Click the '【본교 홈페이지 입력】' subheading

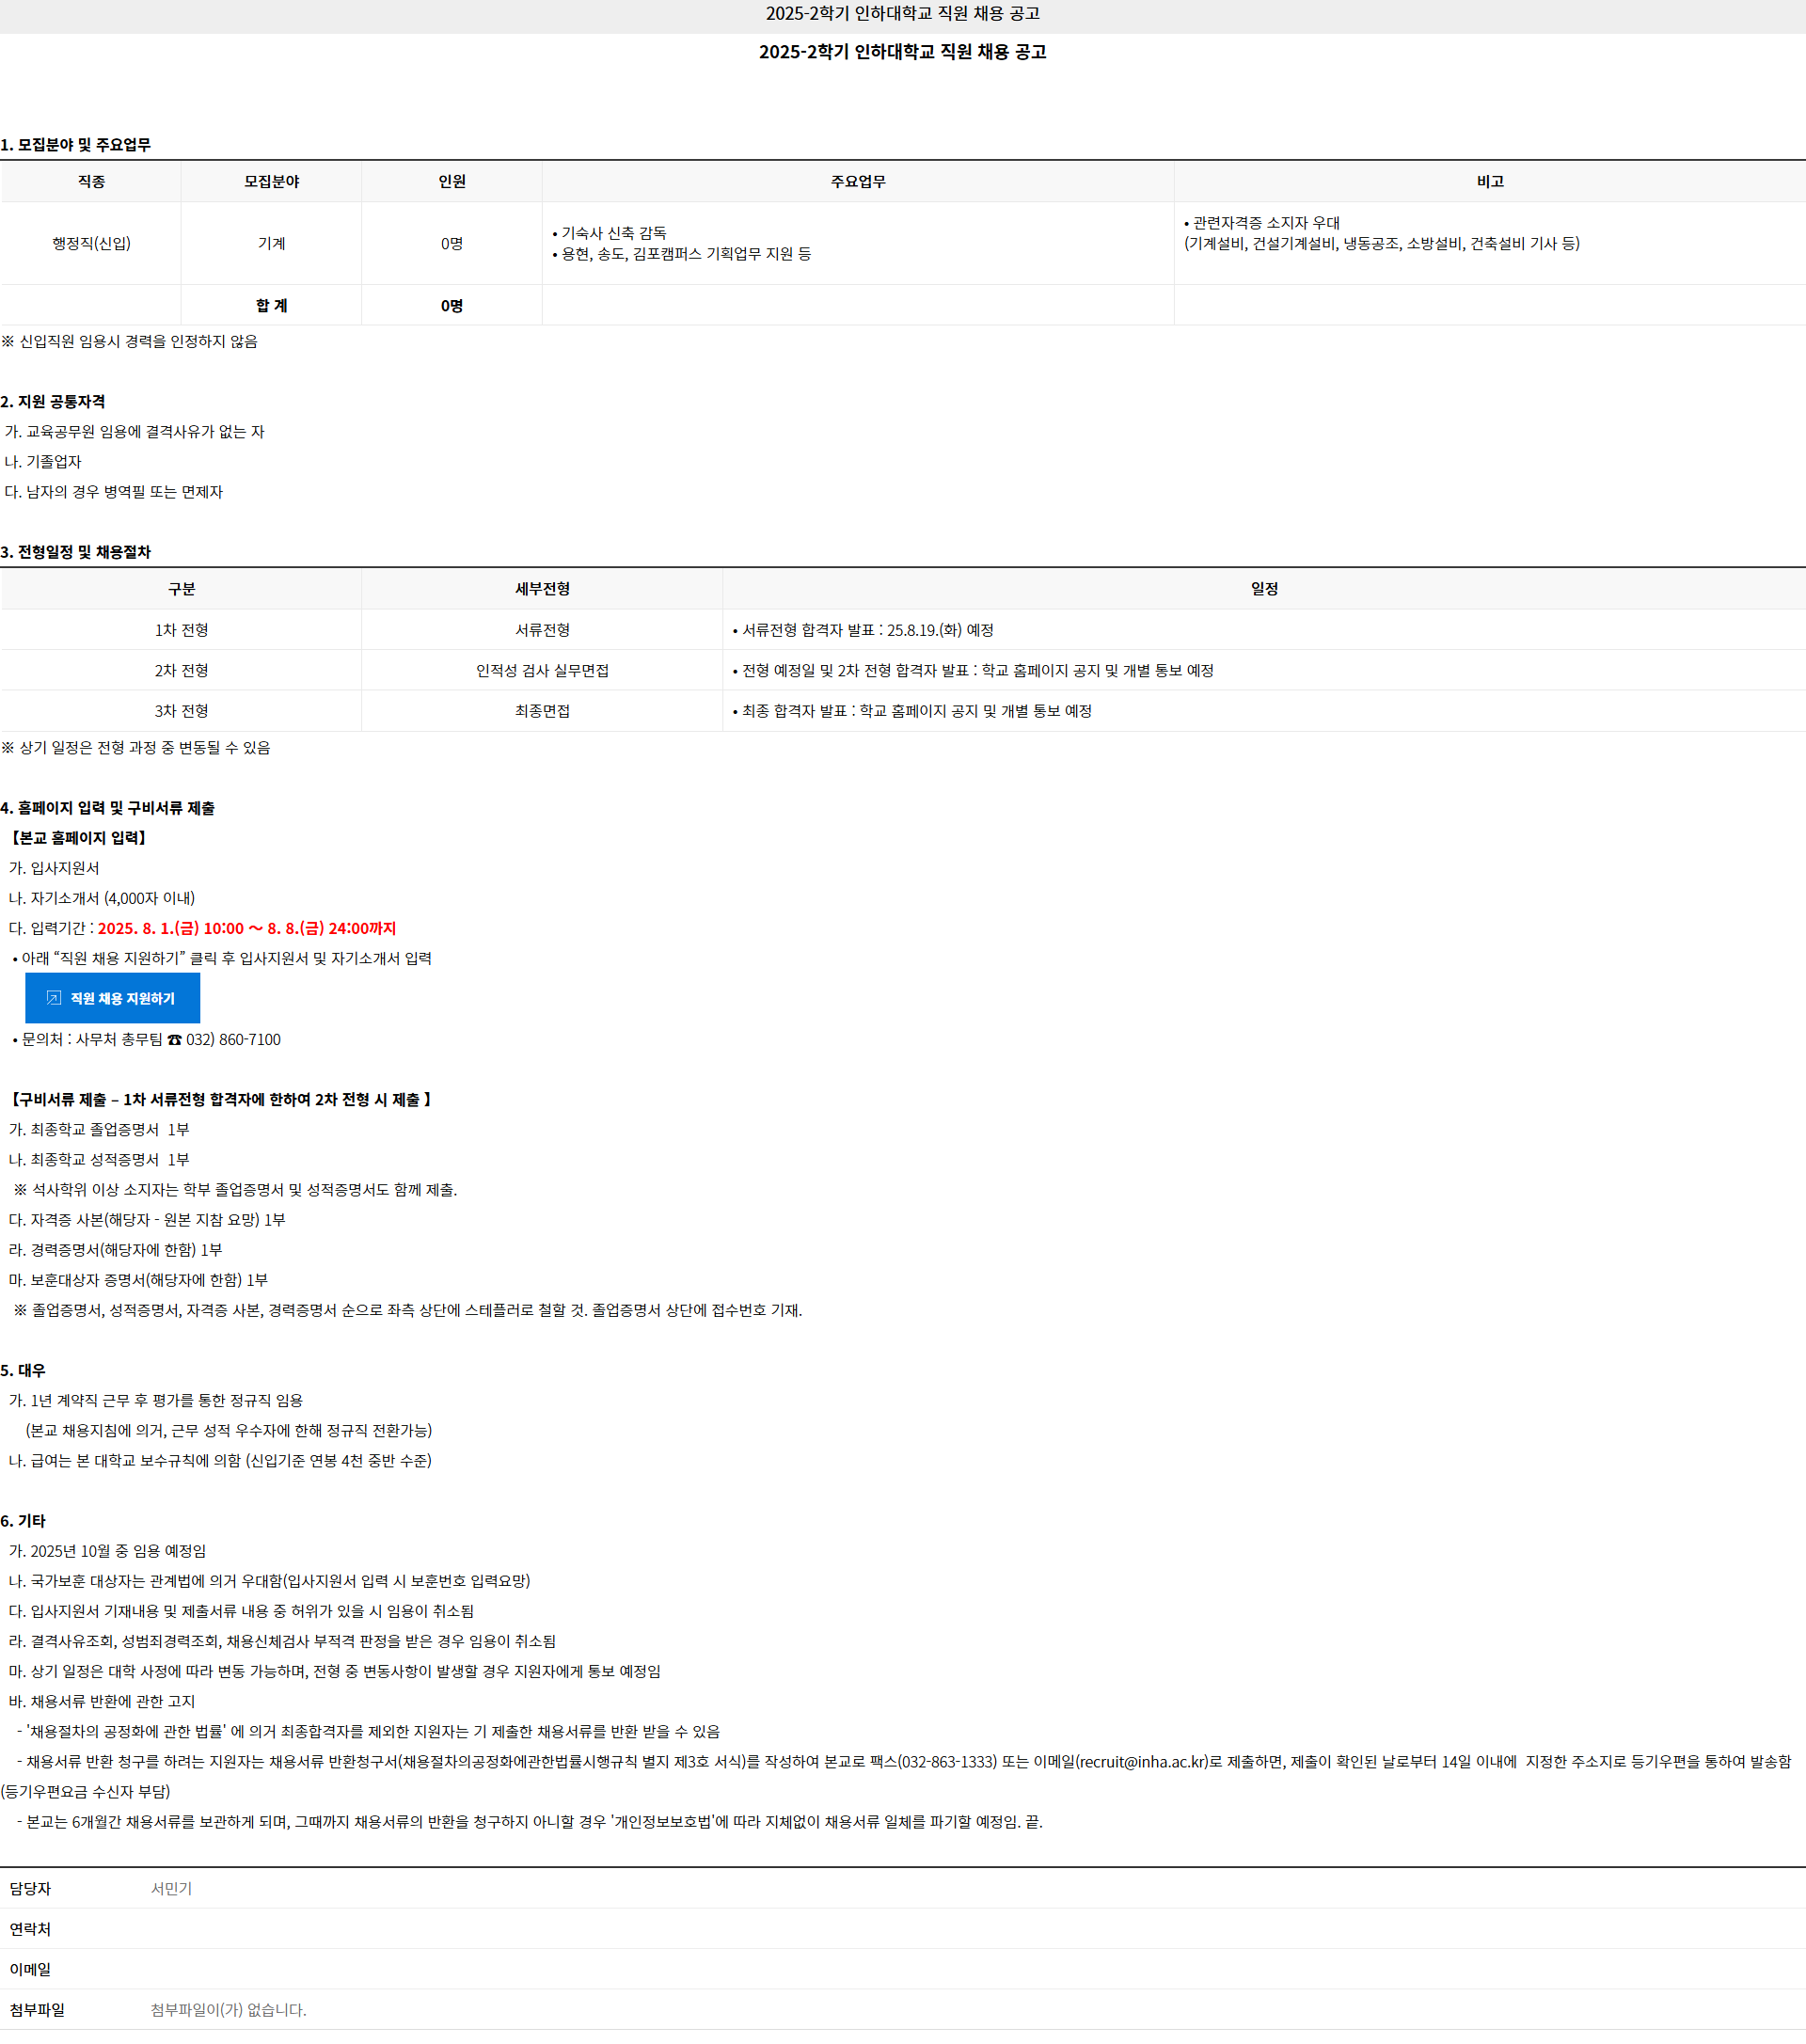79,838
